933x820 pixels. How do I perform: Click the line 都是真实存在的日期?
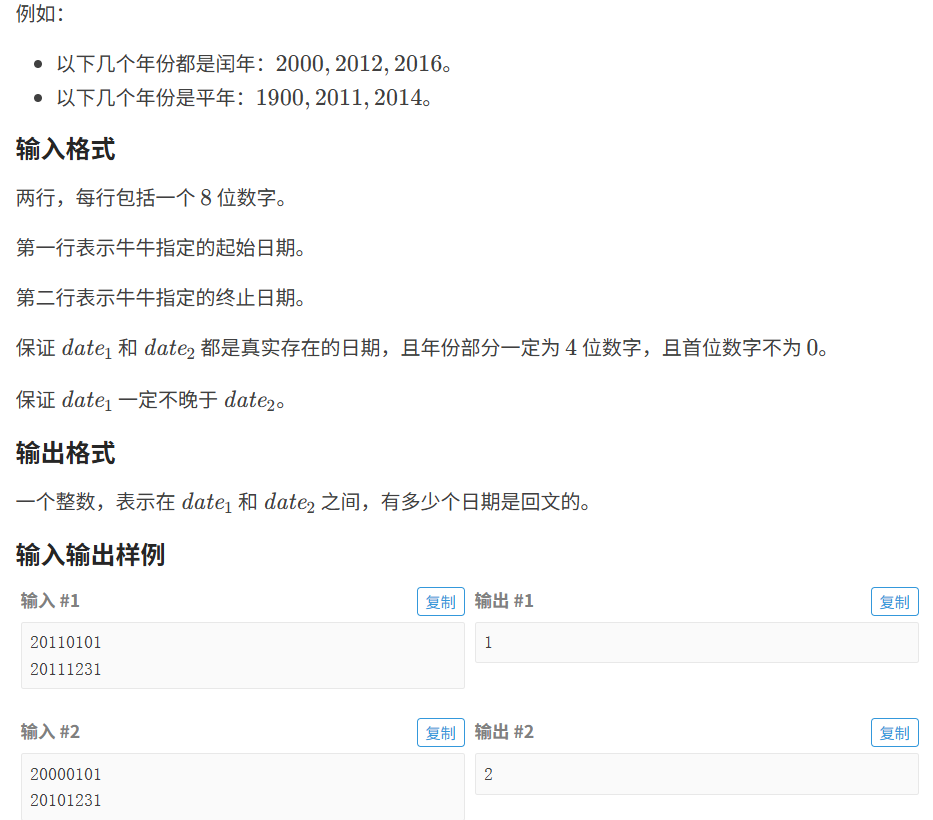coord(422,348)
